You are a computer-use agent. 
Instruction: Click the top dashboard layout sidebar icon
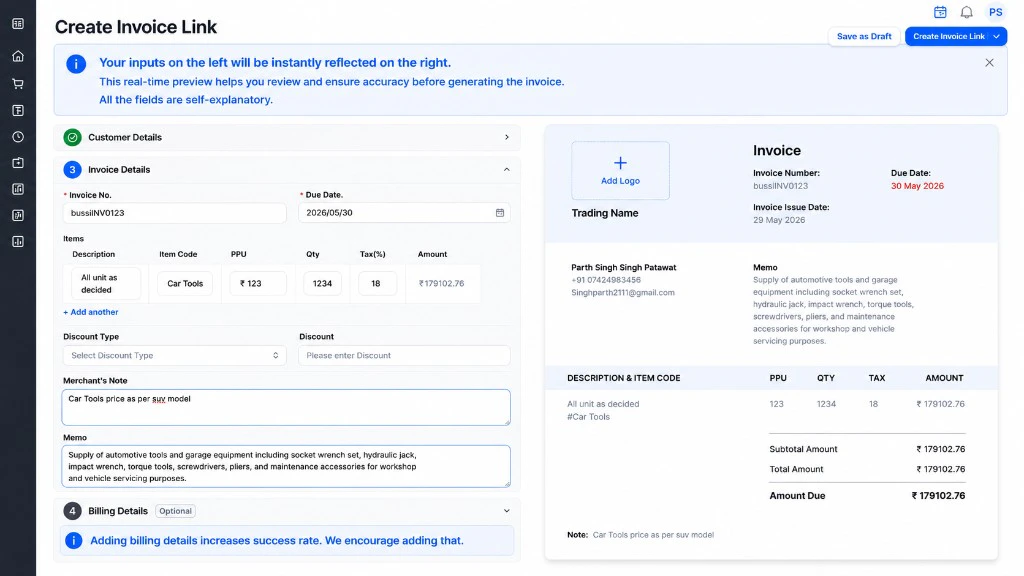[x=18, y=24]
